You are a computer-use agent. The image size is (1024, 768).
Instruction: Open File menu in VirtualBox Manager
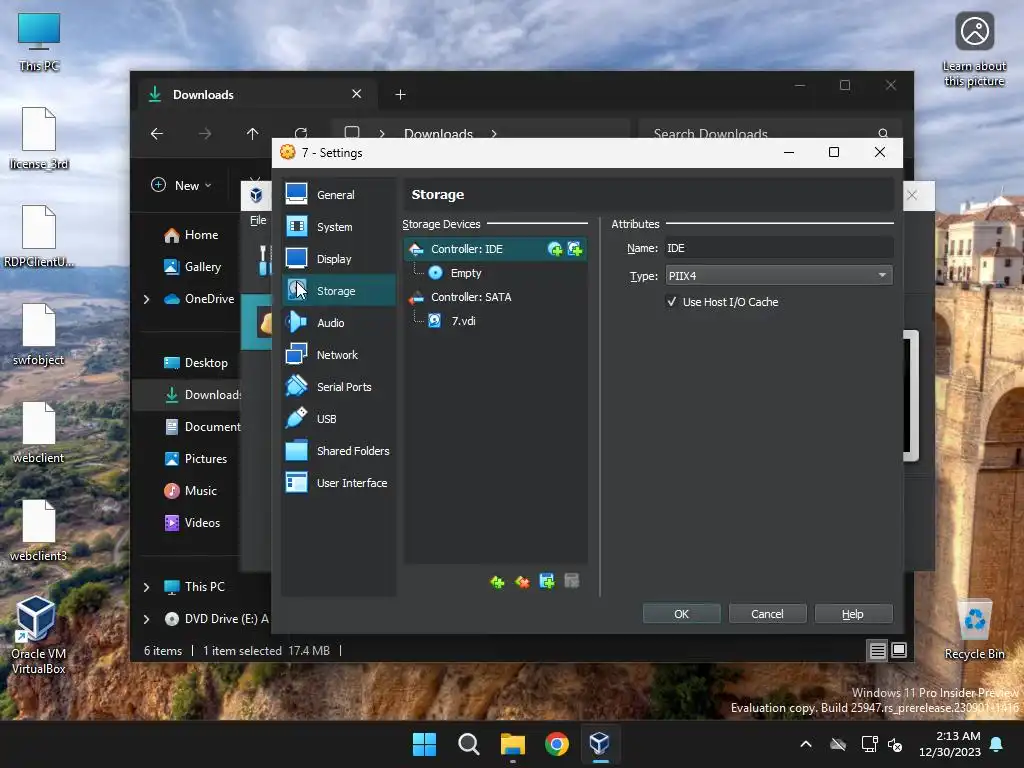(258, 220)
